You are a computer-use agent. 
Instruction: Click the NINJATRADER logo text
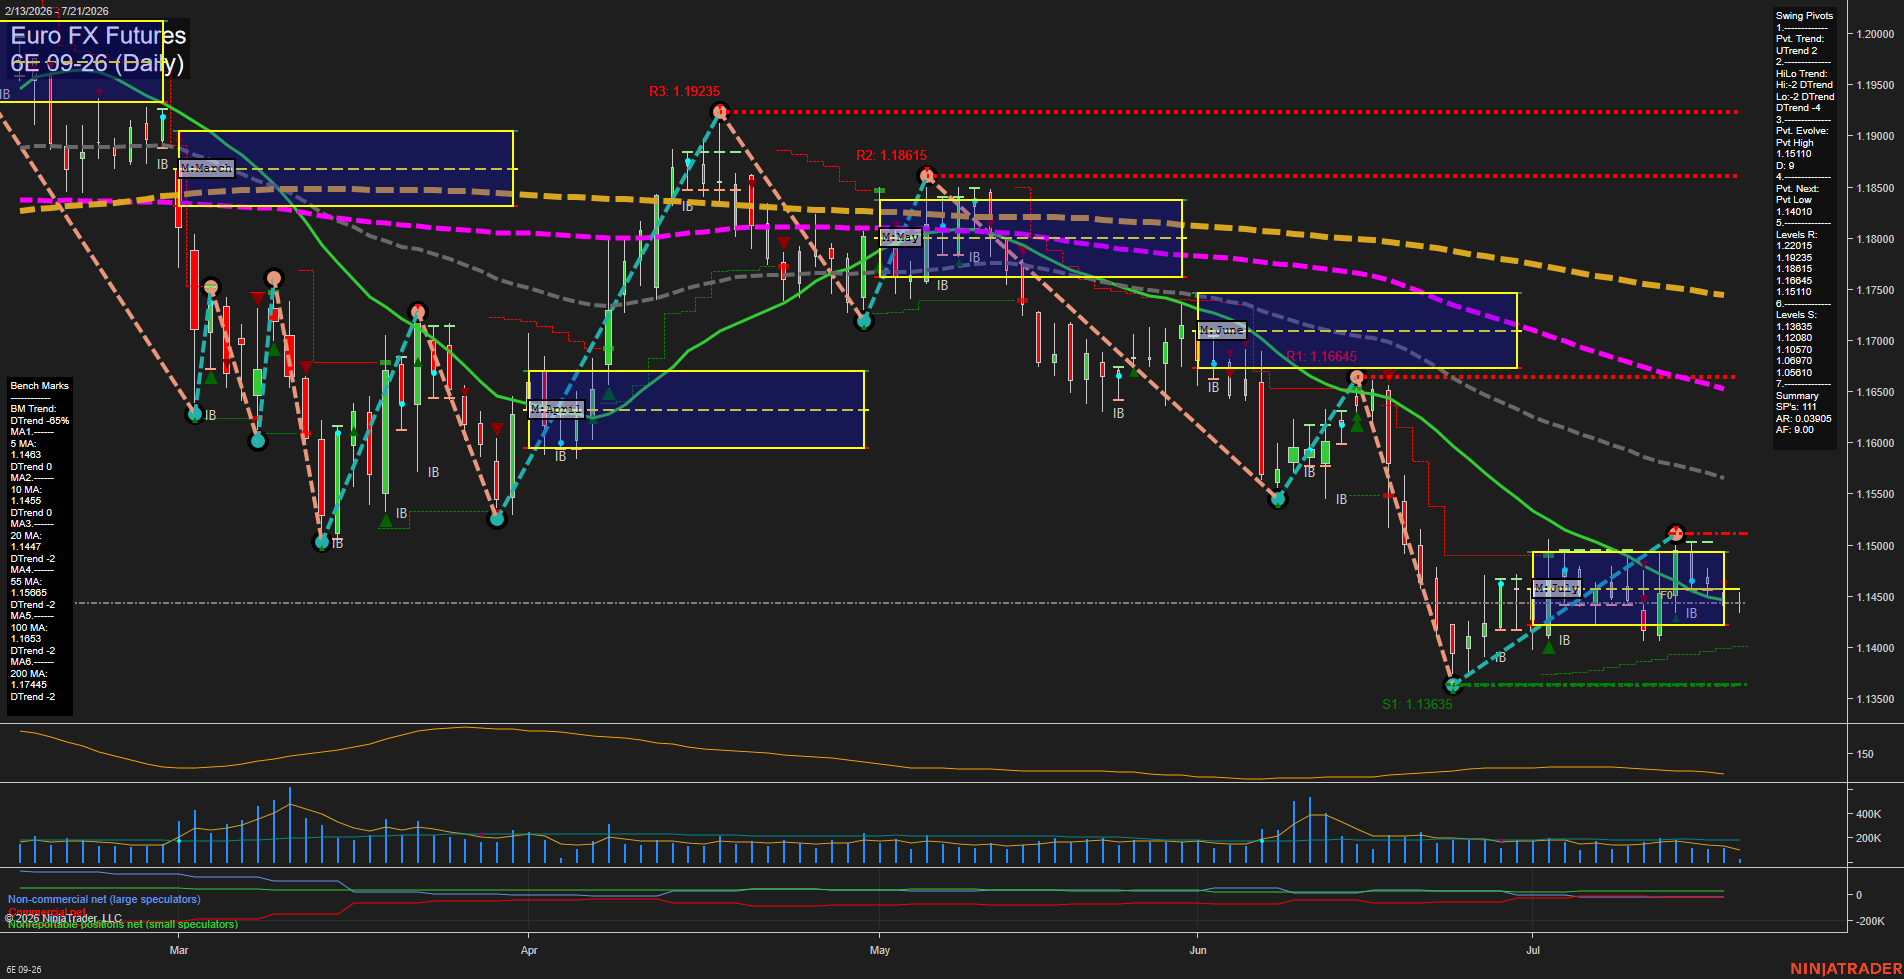pyautogui.click(x=1844, y=969)
